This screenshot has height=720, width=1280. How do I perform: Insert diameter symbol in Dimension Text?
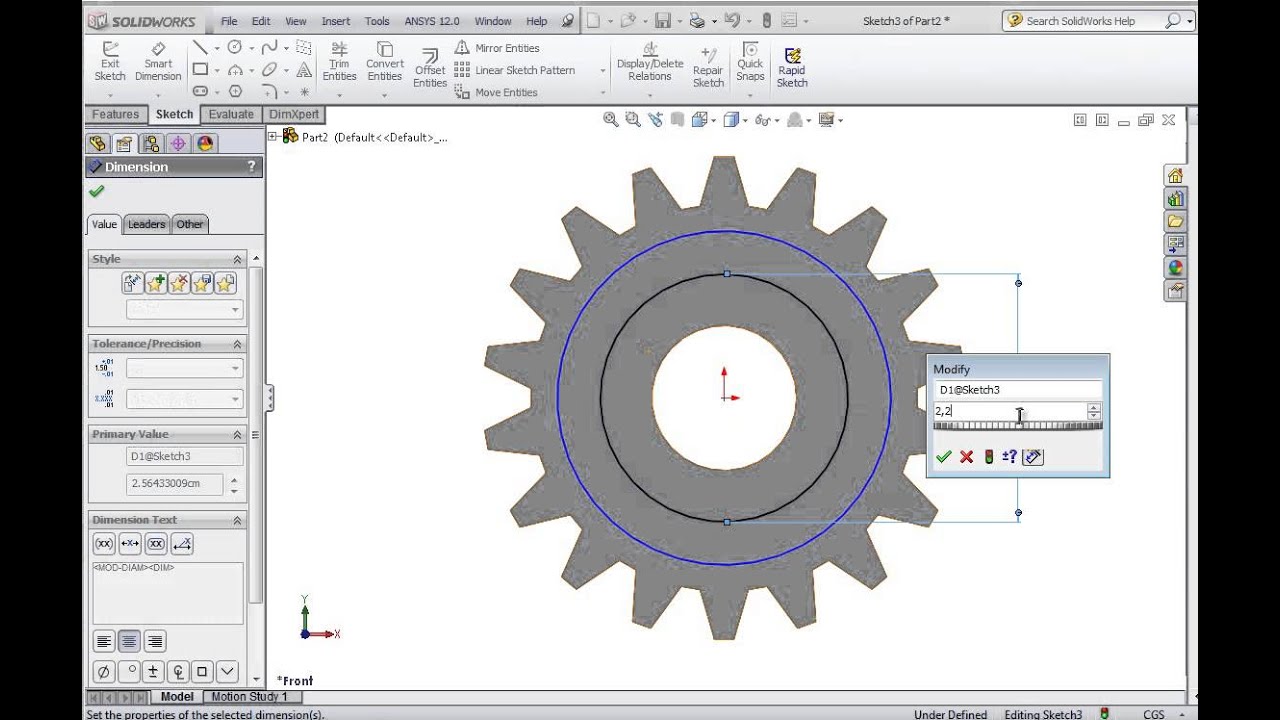coord(103,672)
